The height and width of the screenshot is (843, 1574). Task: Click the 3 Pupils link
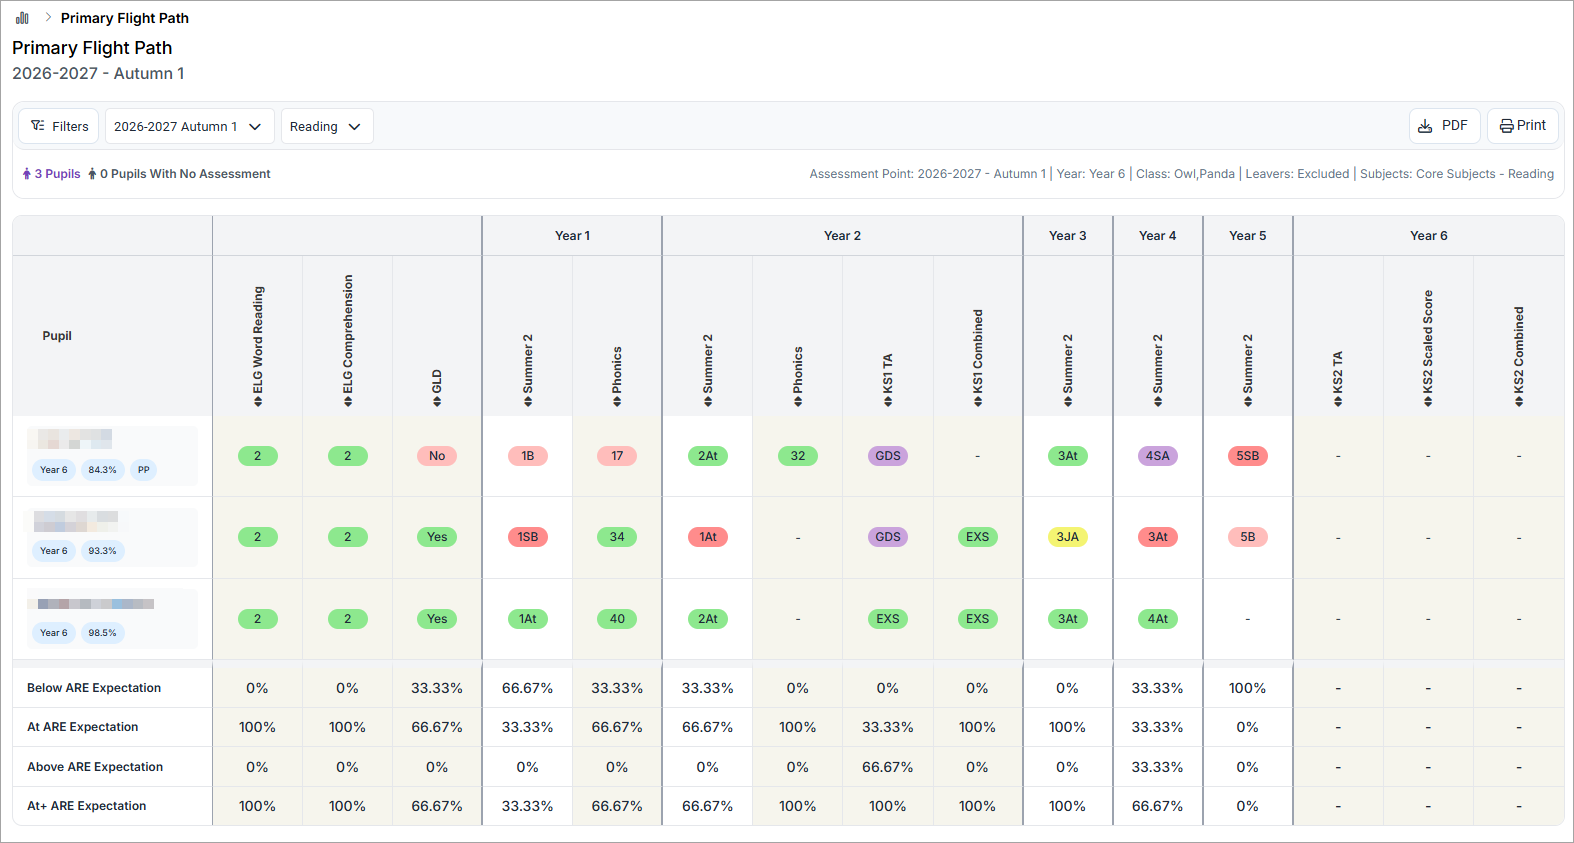[52, 174]
